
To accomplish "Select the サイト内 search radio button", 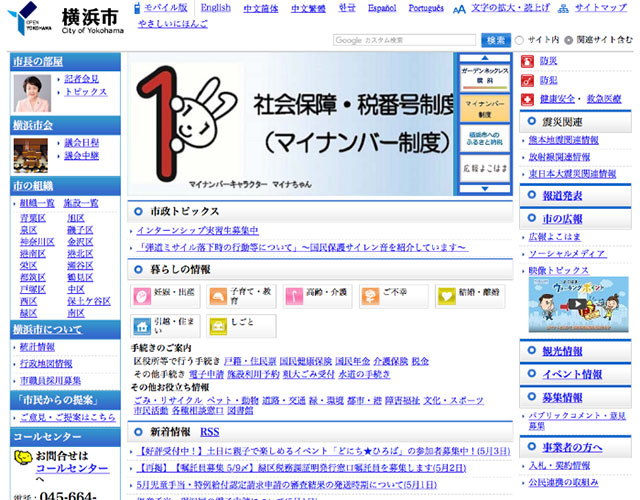I will pyautogui.click(x=519, y=40).
